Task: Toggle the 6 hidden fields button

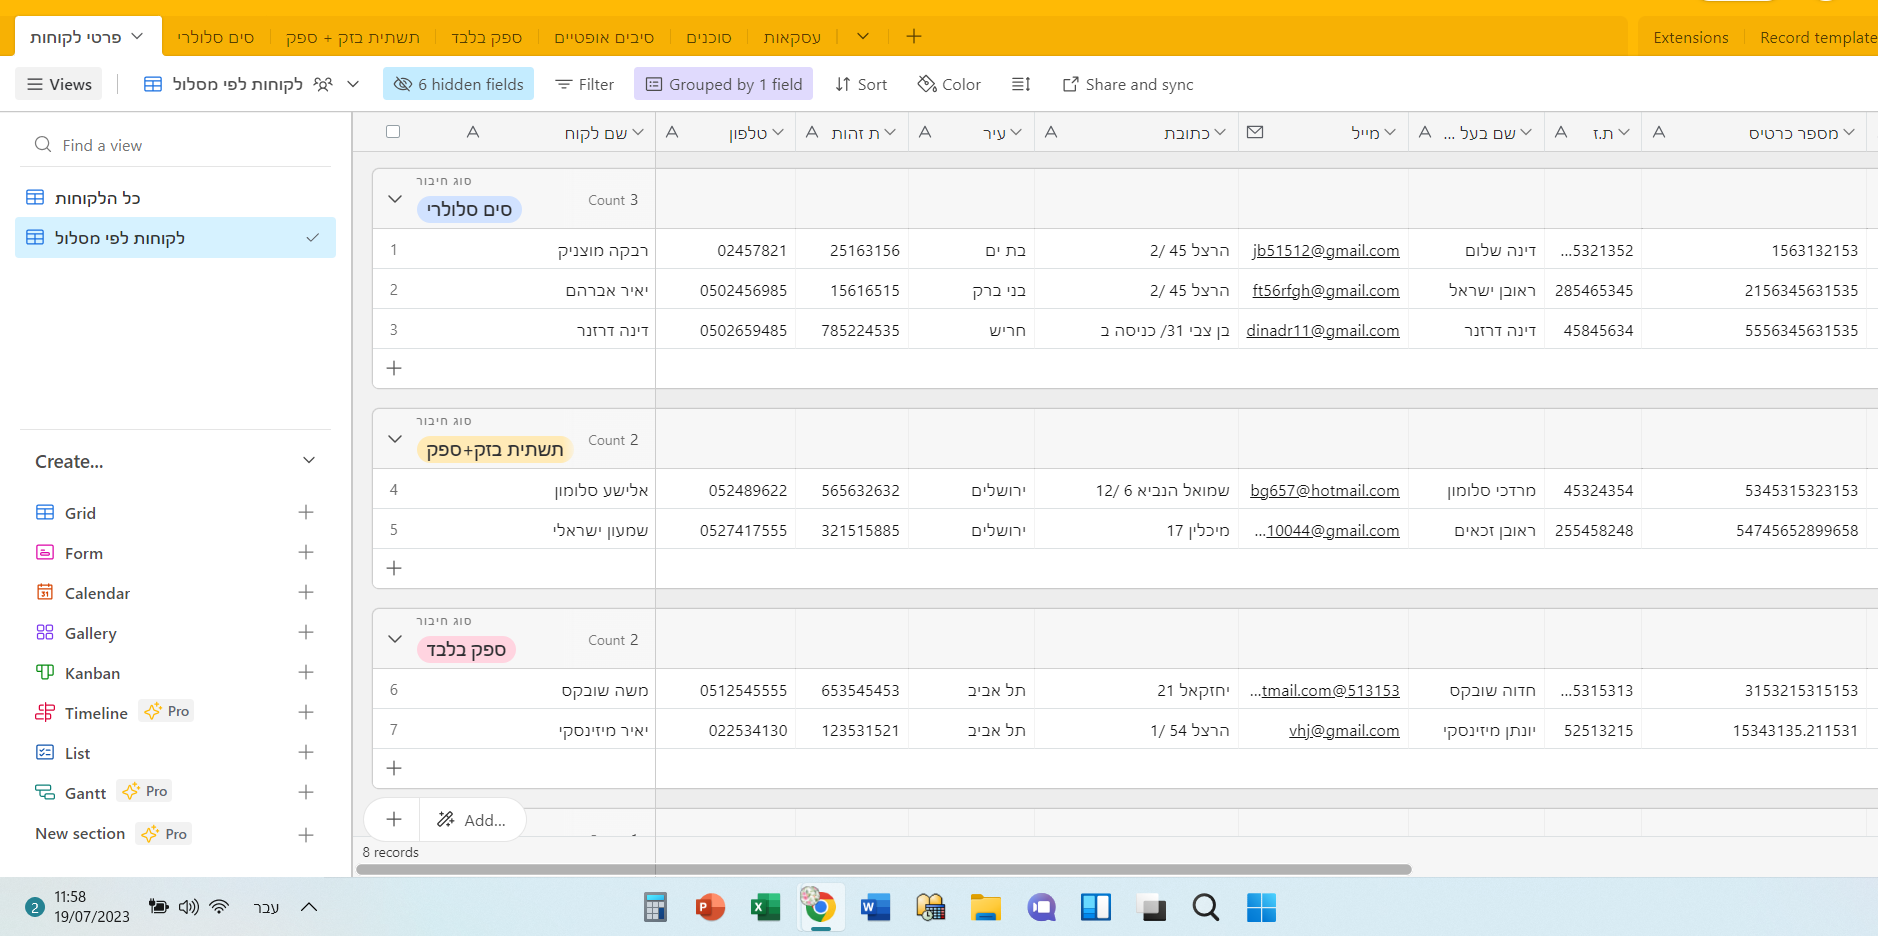Action: pos(458,84)
